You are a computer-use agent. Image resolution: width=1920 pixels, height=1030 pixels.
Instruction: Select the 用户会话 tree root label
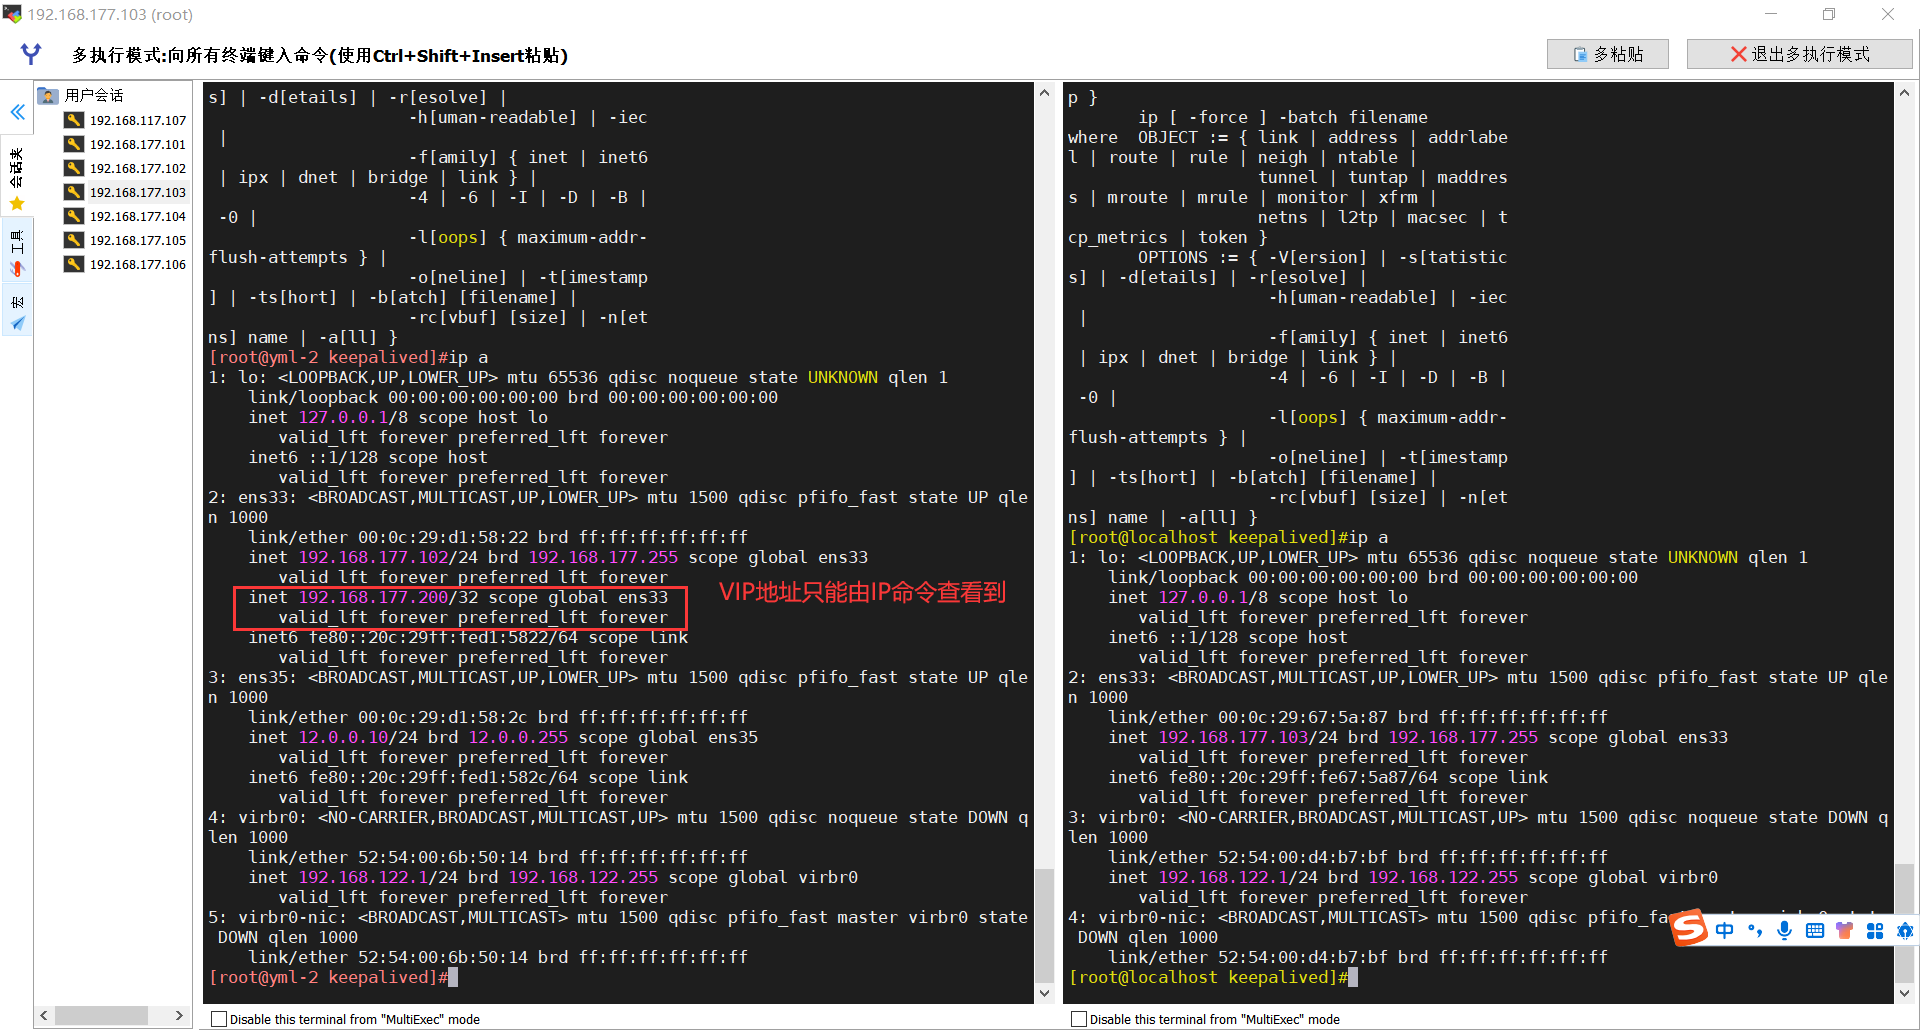(x=94, y=95)
